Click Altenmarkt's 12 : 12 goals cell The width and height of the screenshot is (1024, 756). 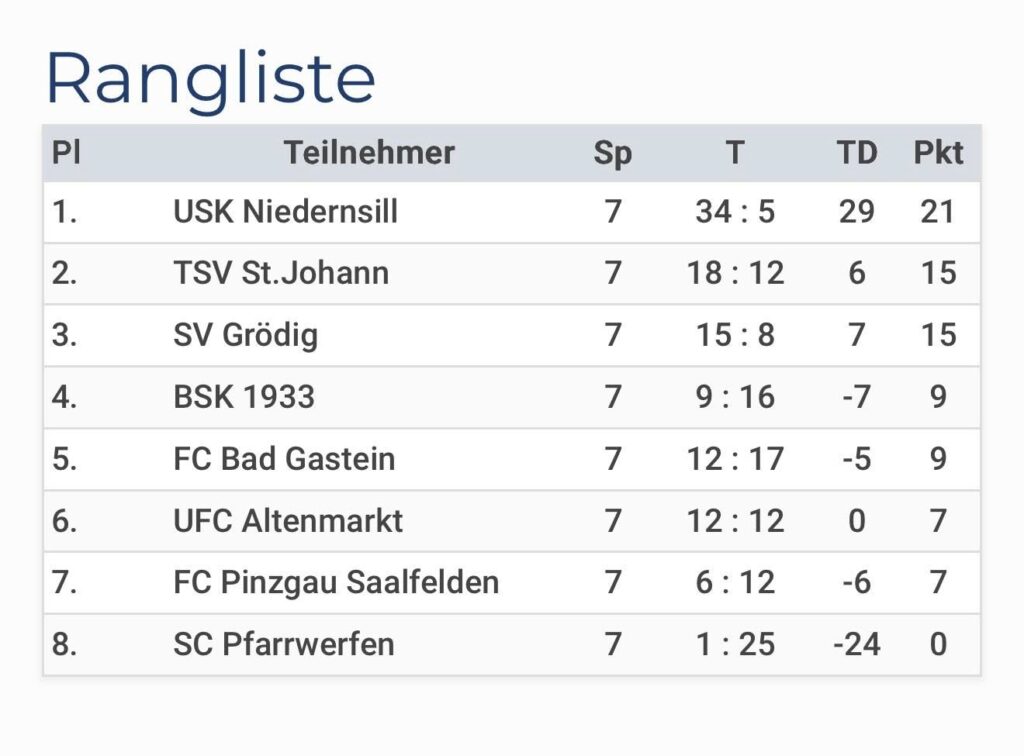735,521
